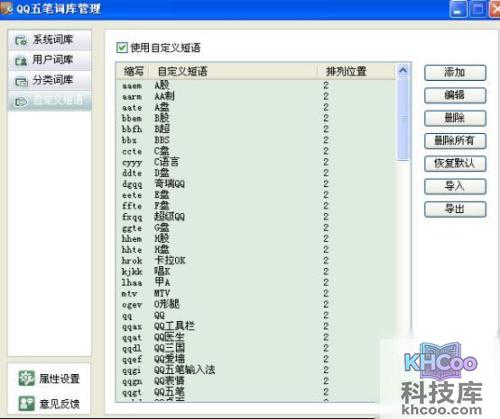Click the 分类词库 sidebar icon
Image resolution: width=500 pixels, height=419 pixels.
coord(21,81)
